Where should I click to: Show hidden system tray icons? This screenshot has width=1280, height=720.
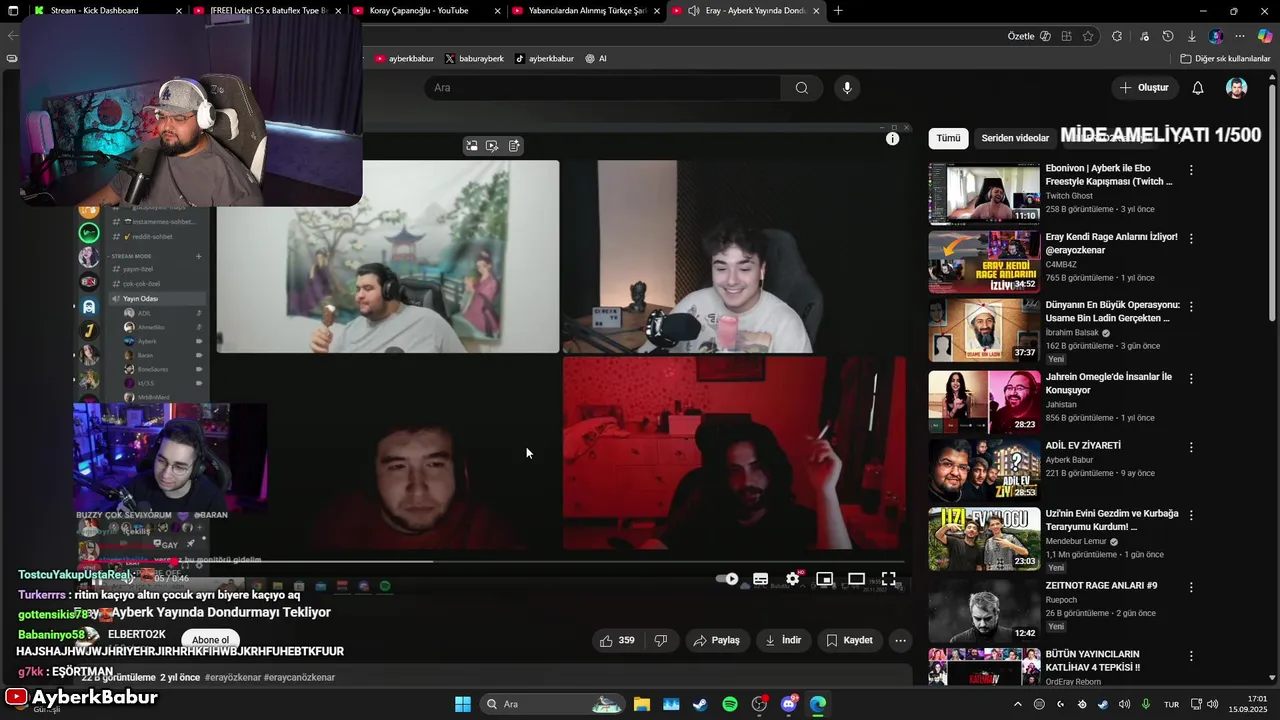click(1018, 704)
